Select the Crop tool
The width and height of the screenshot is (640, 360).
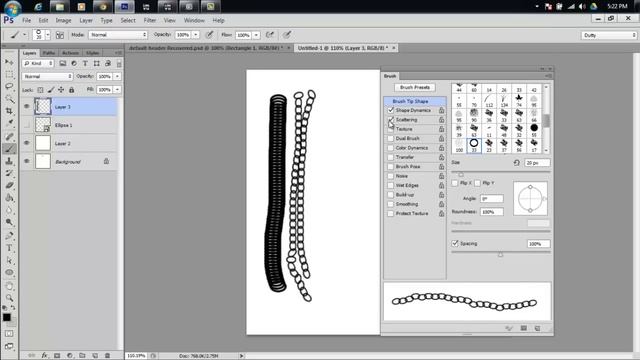click(x=9, y=111)
